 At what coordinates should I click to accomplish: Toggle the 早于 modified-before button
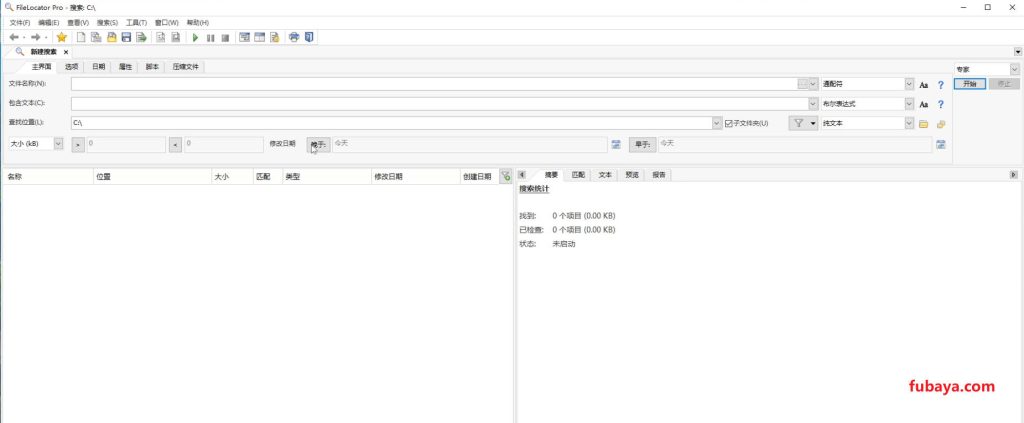(x=643, y=144)
